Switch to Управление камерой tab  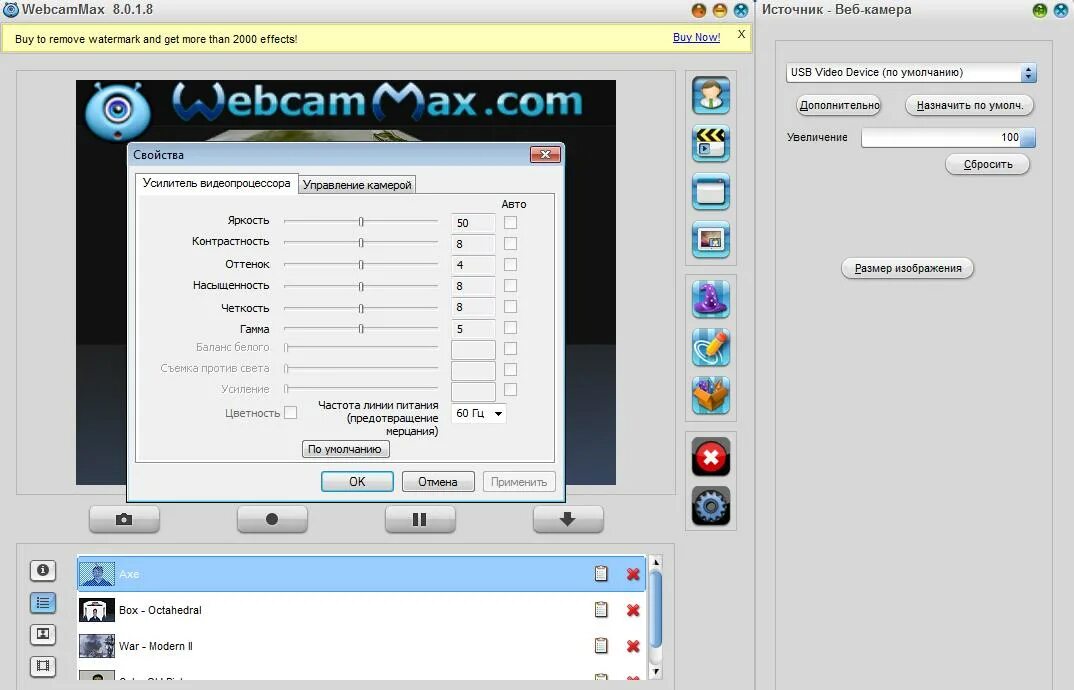point(357,185)
